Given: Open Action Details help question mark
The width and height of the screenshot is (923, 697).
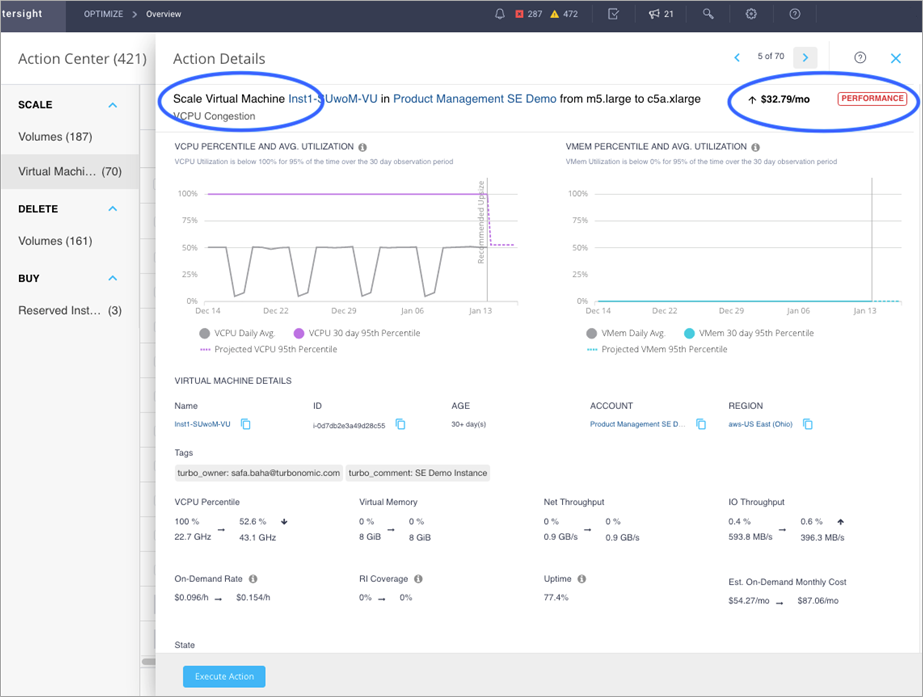Looking at the screenshot, I should (x=860, y=57).
